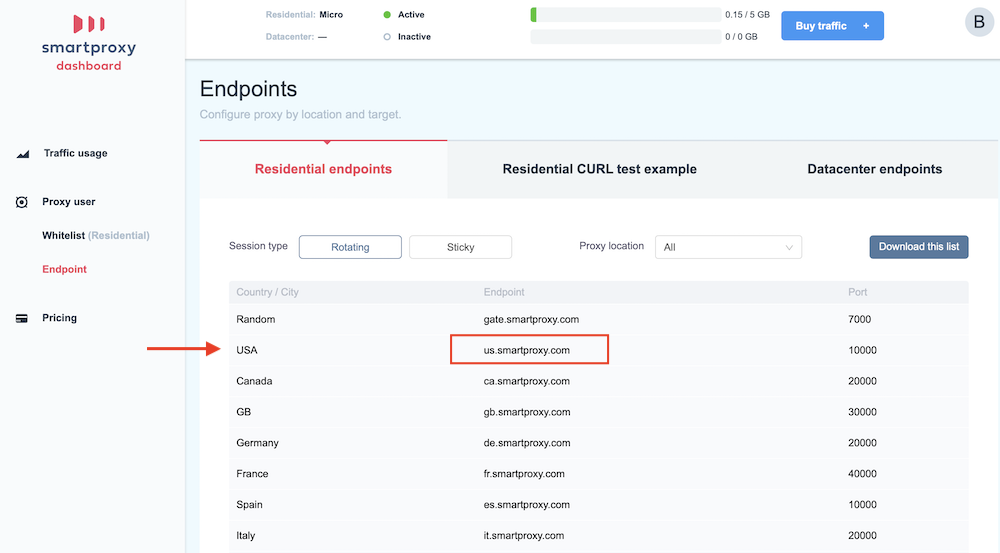Go to Endpoint in the sidebar

click(64, 270)
